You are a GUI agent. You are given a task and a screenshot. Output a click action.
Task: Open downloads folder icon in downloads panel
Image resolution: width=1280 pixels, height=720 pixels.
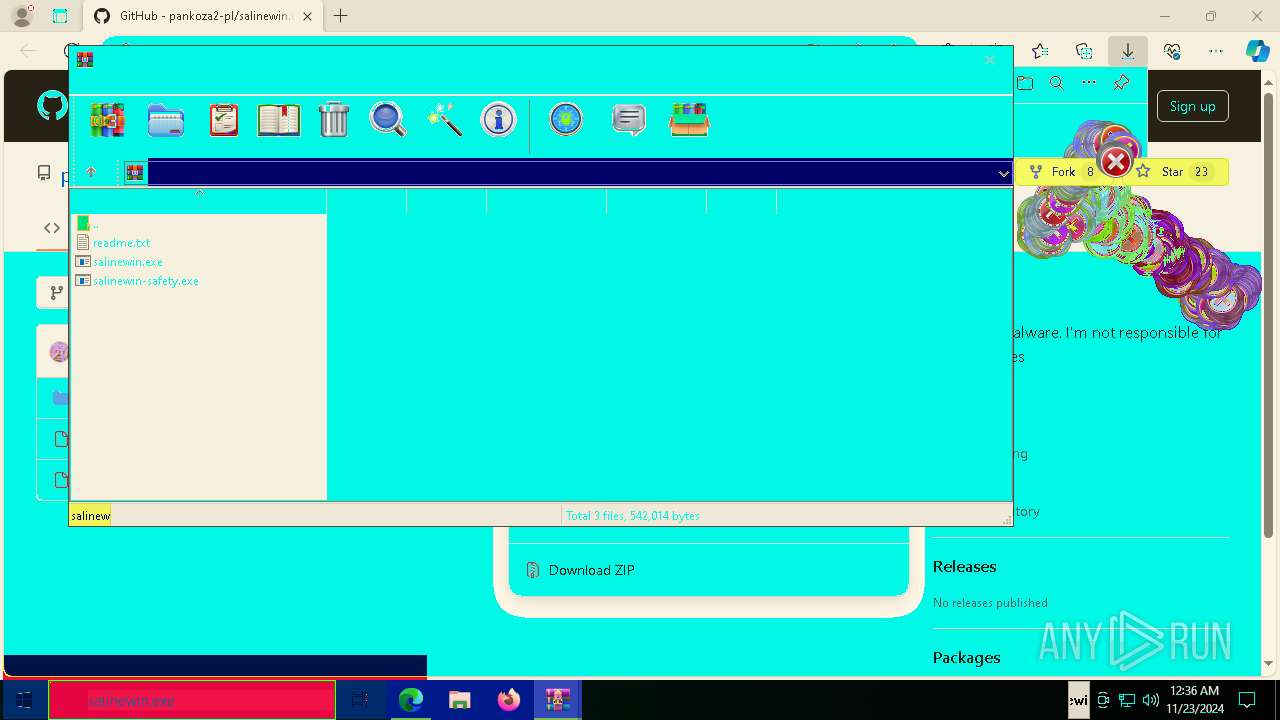point(1025,83)
